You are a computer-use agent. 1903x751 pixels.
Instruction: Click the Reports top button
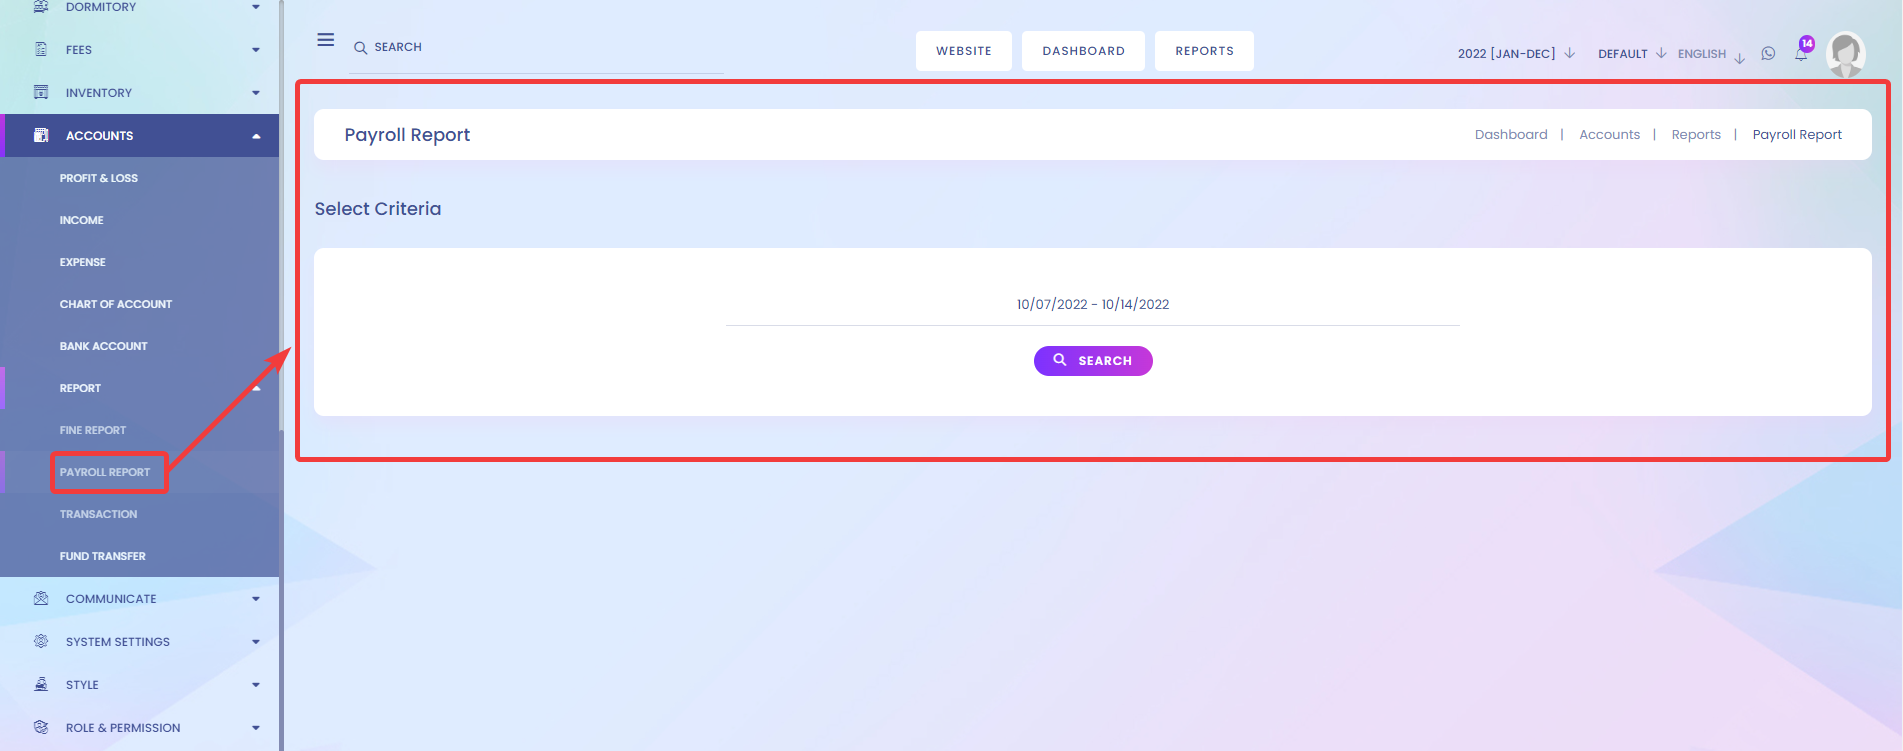click(x=1204, y=51)
